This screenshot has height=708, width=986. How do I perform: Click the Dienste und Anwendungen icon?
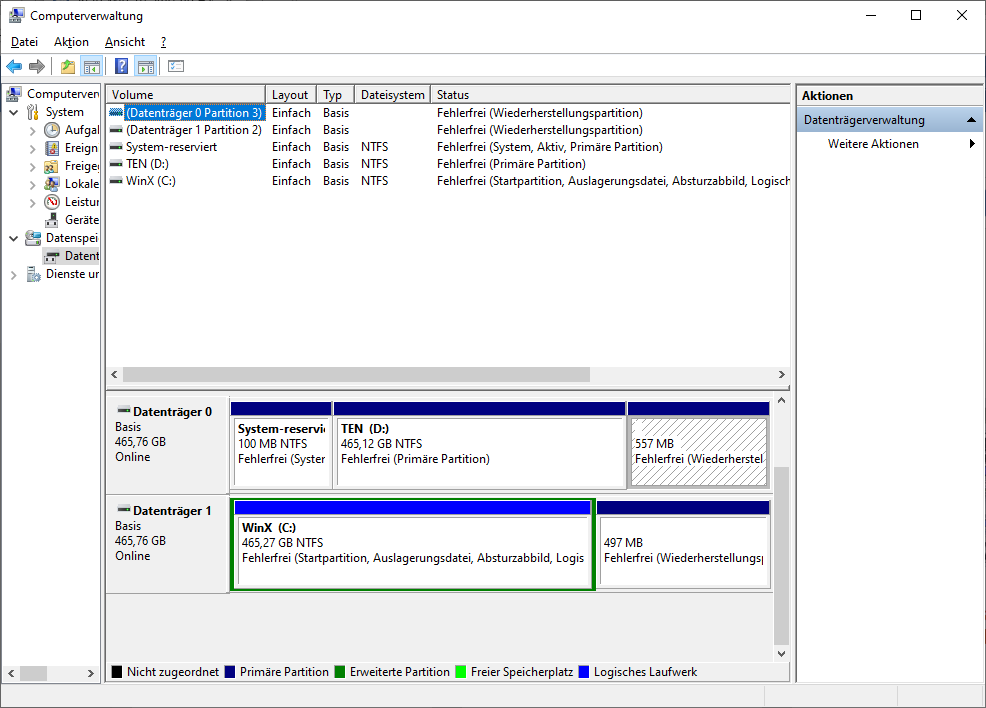33,274
